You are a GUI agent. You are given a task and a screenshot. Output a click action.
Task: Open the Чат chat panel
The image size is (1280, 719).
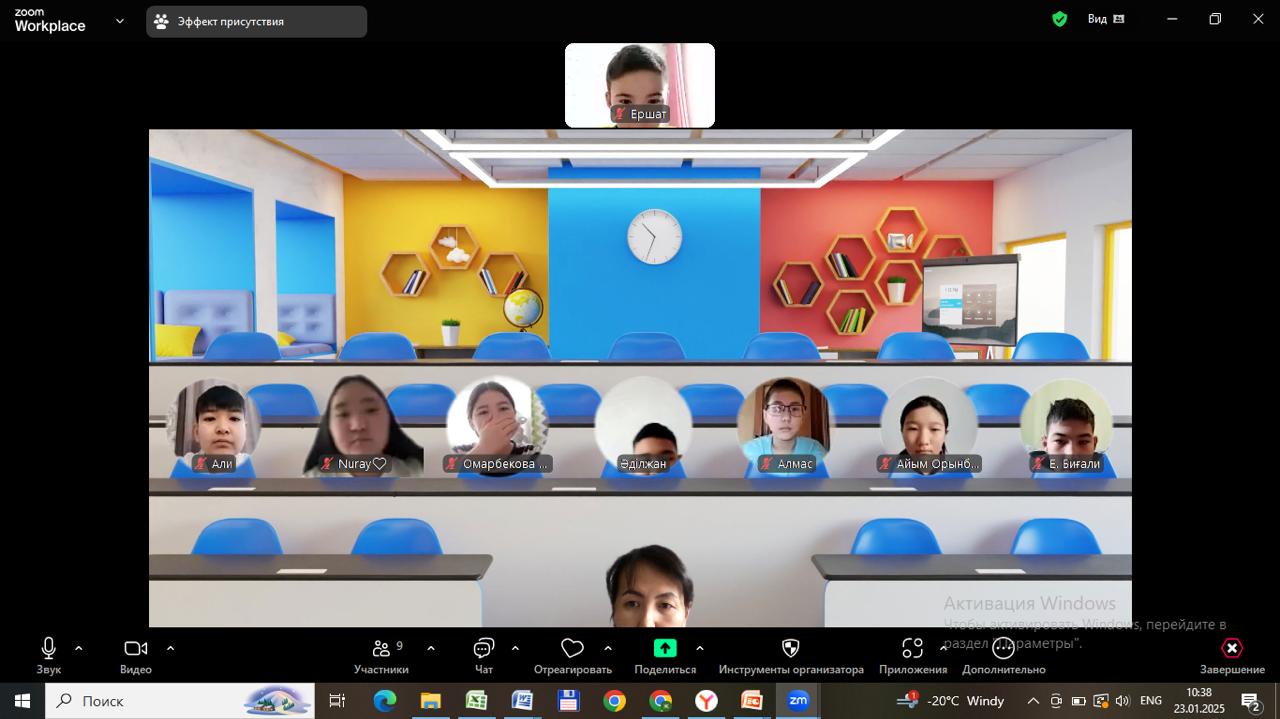484,649
